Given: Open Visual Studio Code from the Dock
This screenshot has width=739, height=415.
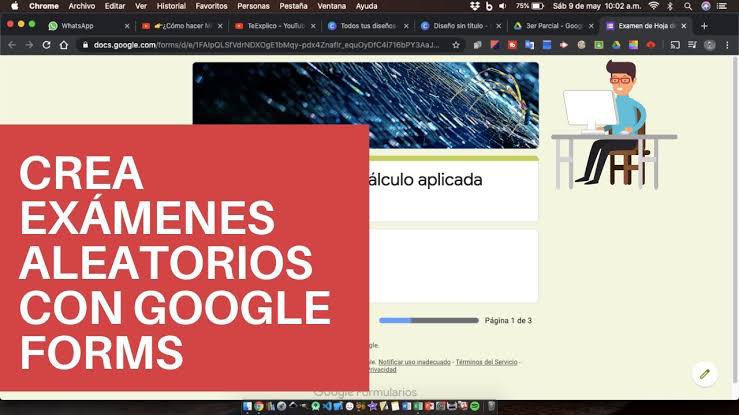Looking at the screenshot, I should 327,406.
